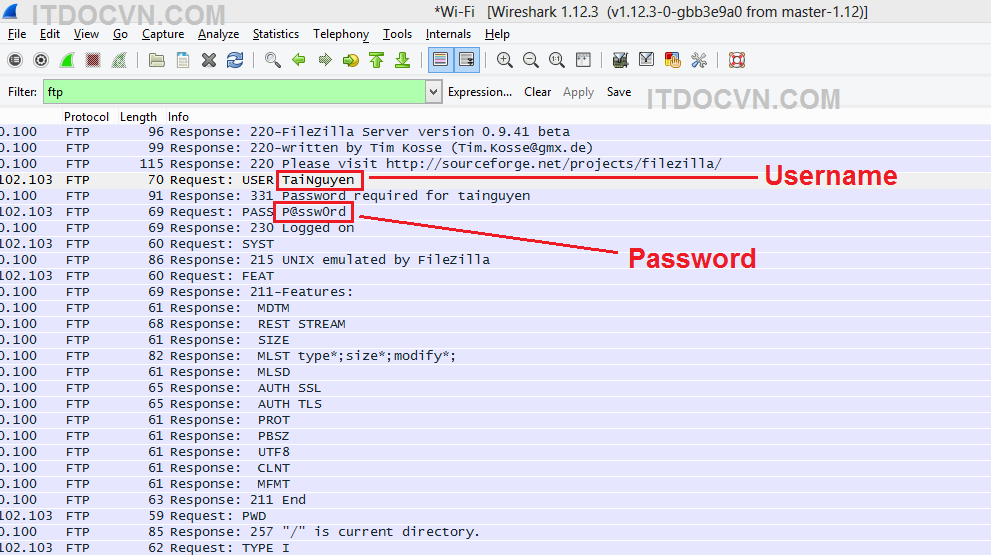Open coloring rules icon in toolbar
This screenshot has height=555, width=991.
(x=672, y=60)
